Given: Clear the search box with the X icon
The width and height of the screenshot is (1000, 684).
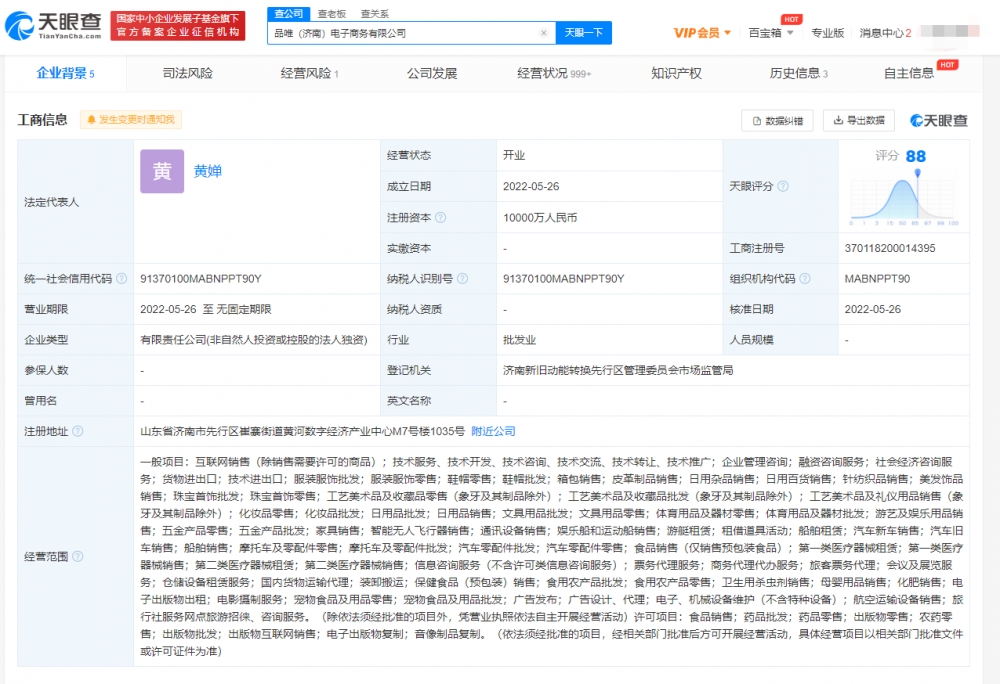Looking at the screenshot, I should pos(543,33).
